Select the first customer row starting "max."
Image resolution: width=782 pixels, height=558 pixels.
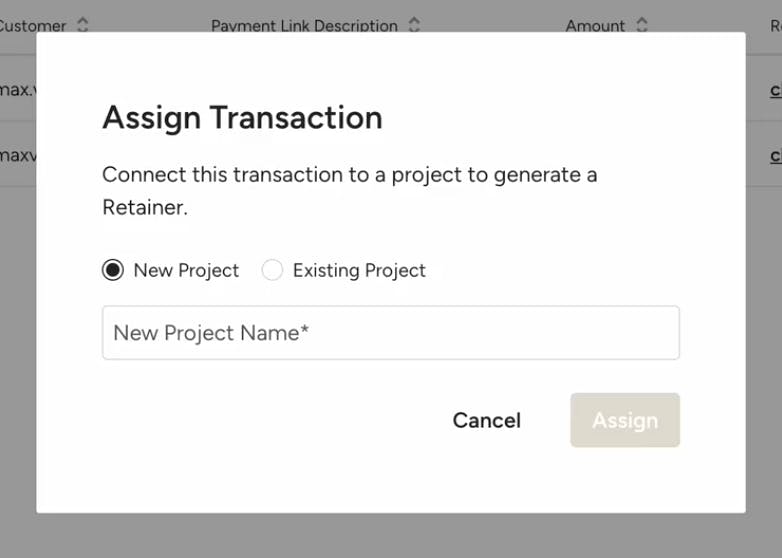coord(18,89)
